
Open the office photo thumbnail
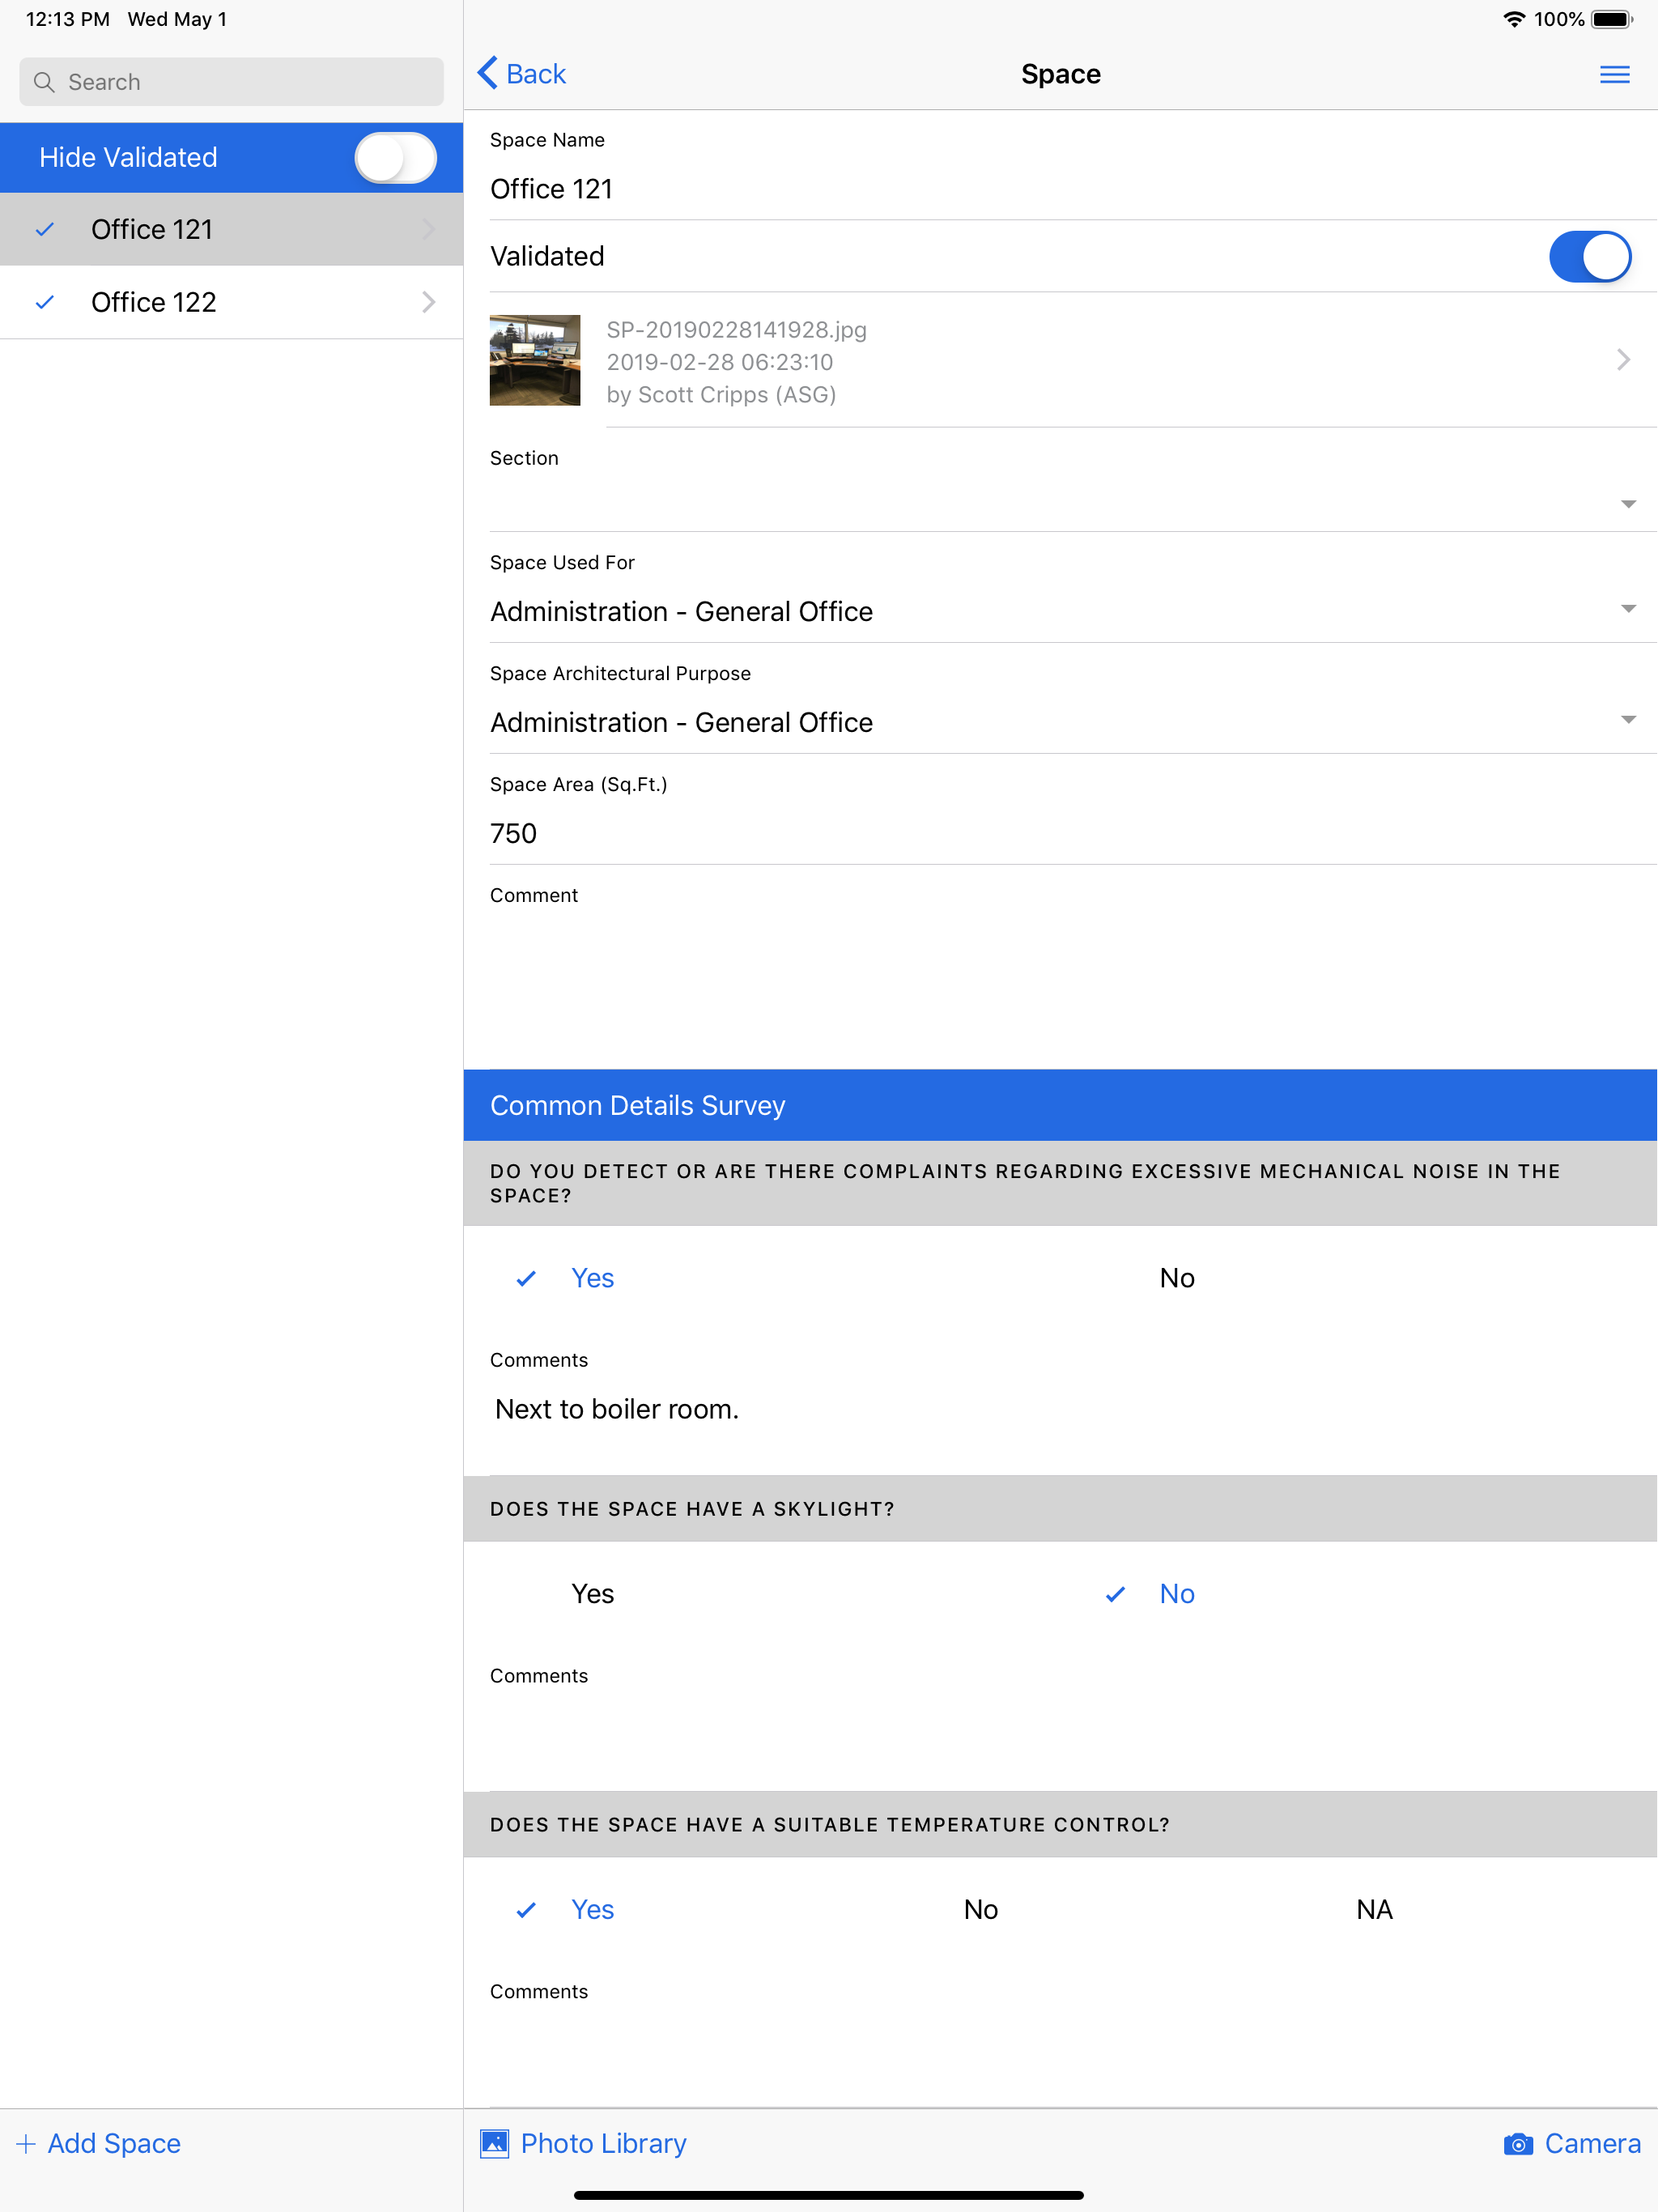point(535,360)
